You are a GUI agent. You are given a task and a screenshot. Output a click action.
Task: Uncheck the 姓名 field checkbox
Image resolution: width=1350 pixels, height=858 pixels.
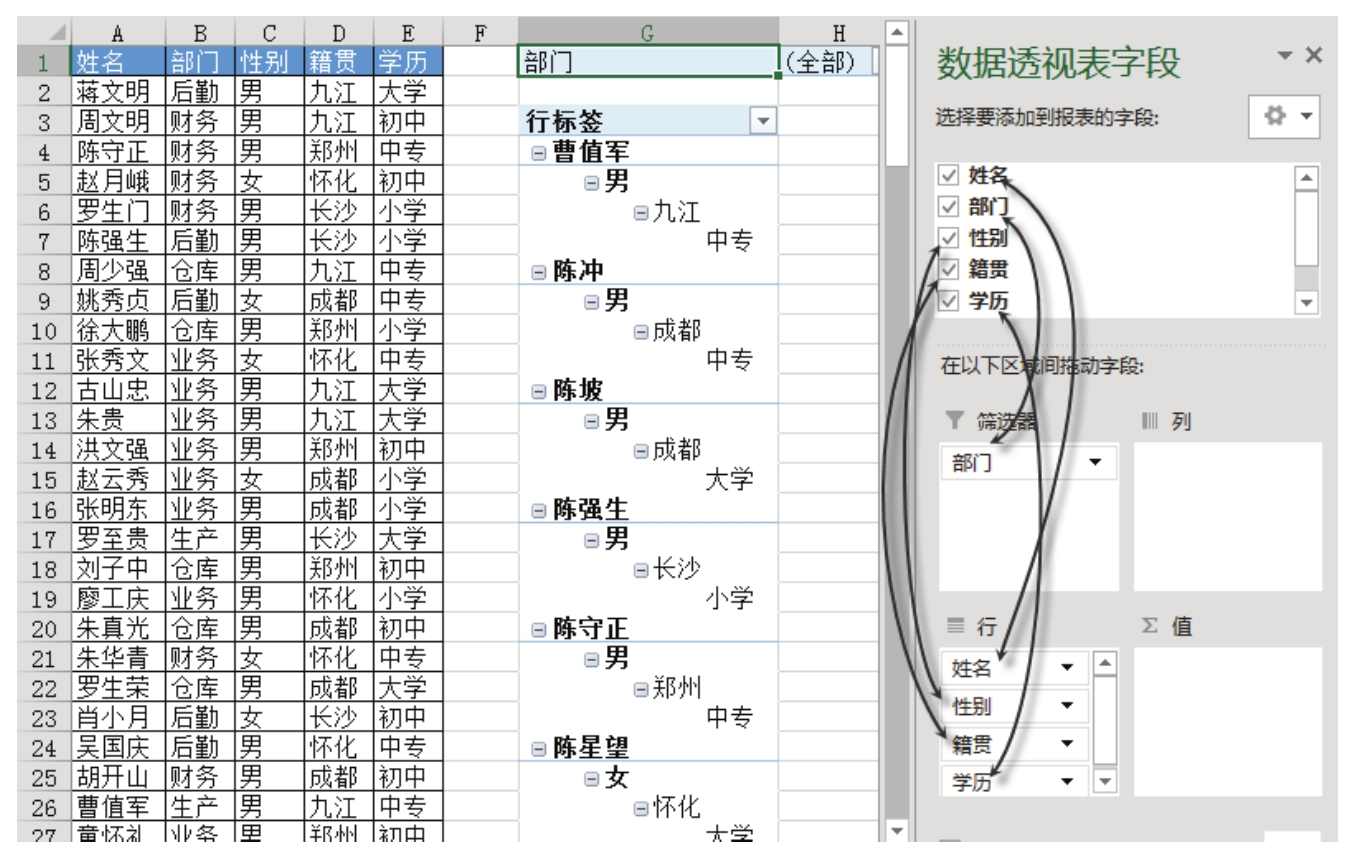click(948, 177)
